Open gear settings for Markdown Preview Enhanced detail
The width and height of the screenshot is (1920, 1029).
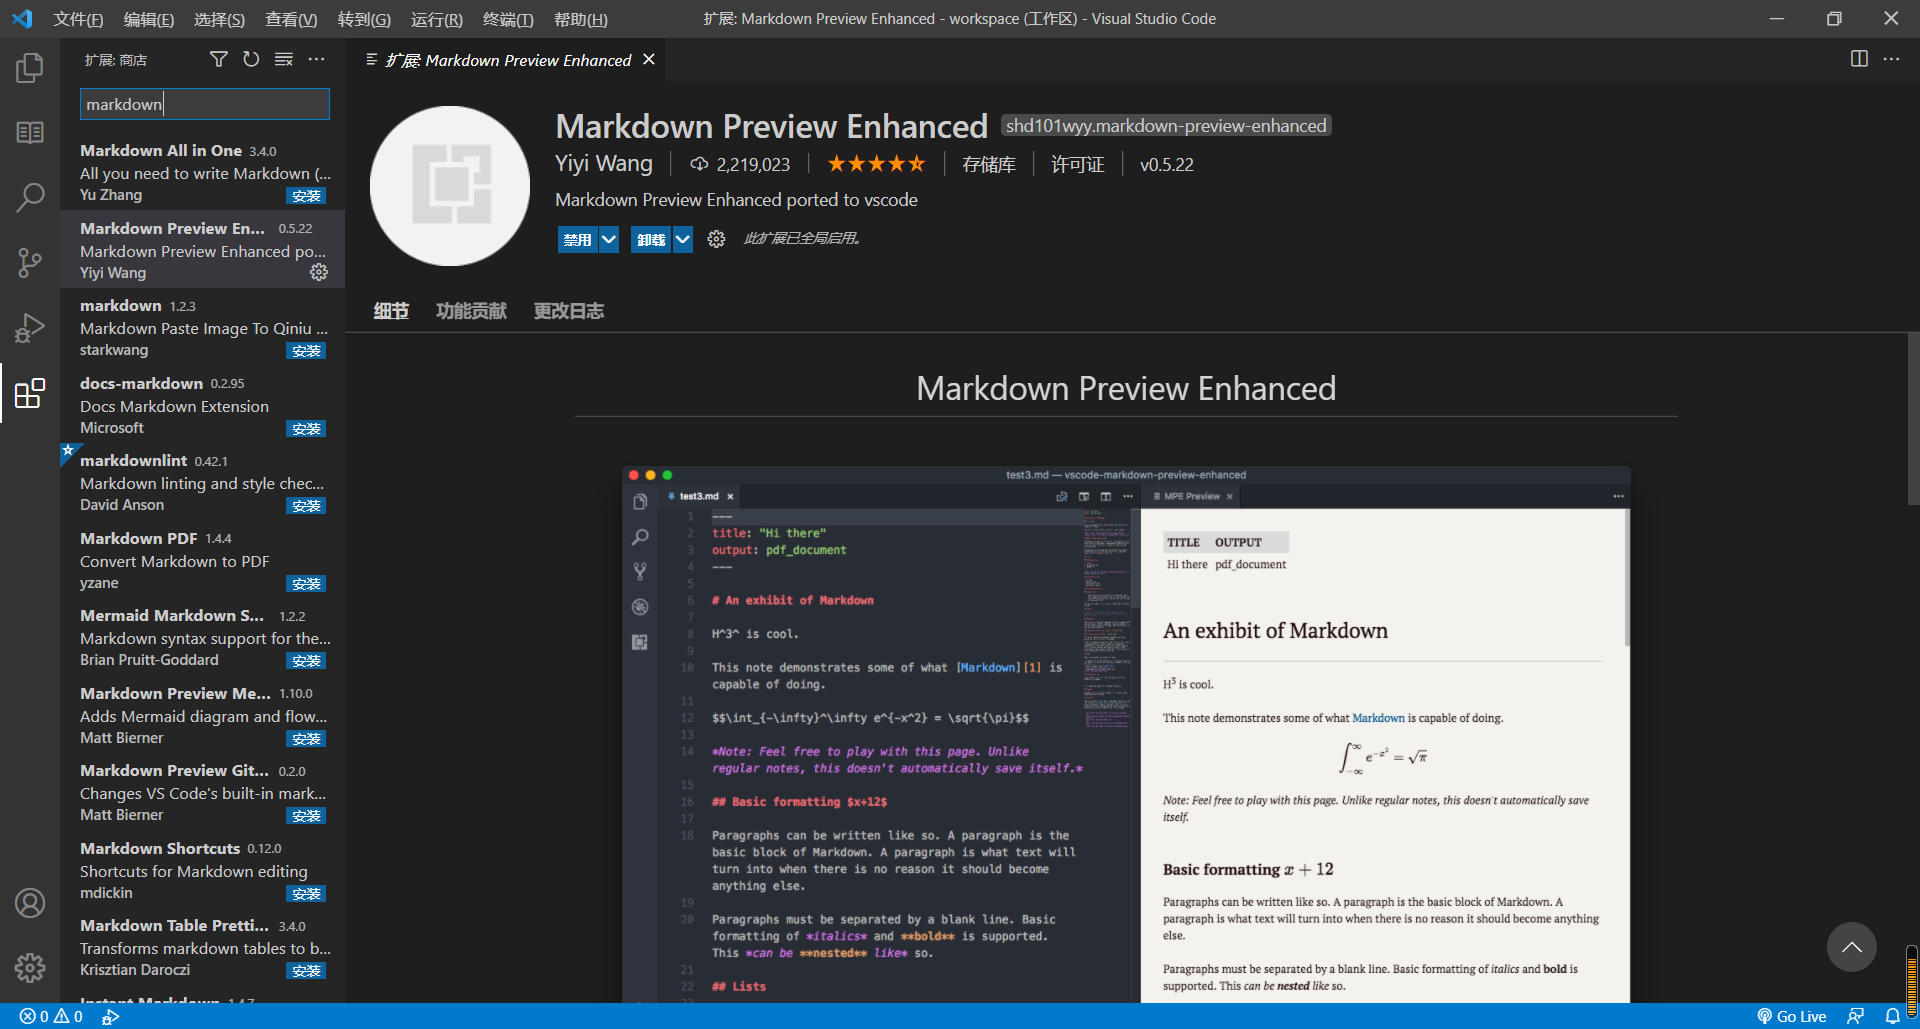click(x=716, y=239)
